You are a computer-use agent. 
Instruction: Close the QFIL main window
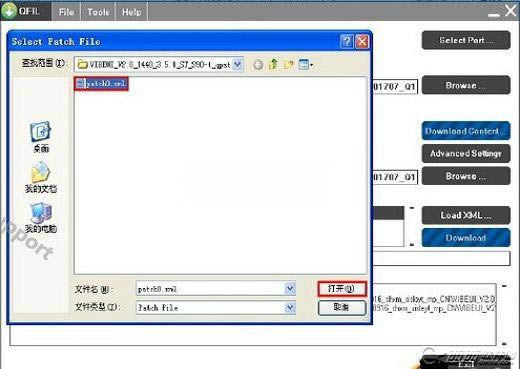(510, 11)
